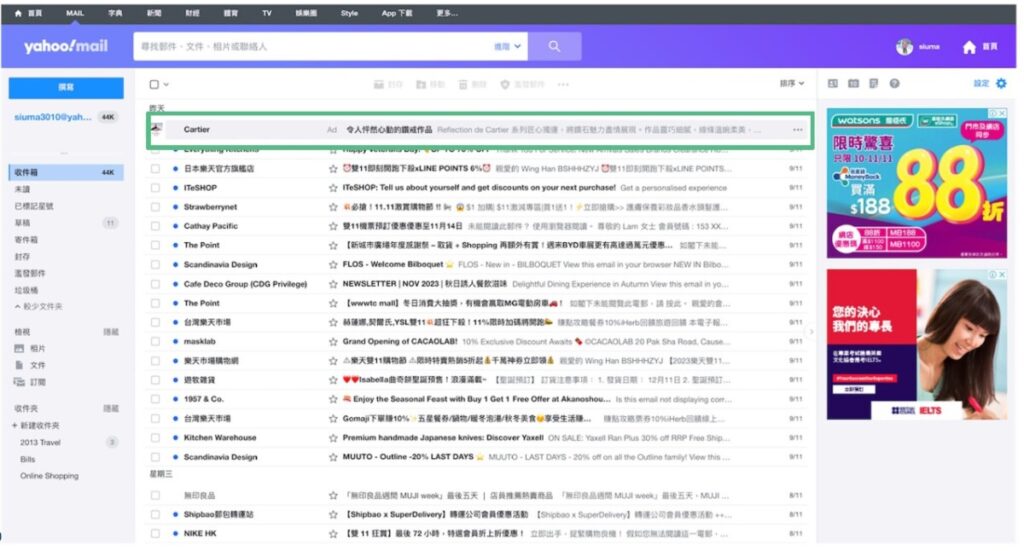The width and height of the screenshot is (1024, 551).
Task: Click the search magnifier button
Action: pos(554,46)
